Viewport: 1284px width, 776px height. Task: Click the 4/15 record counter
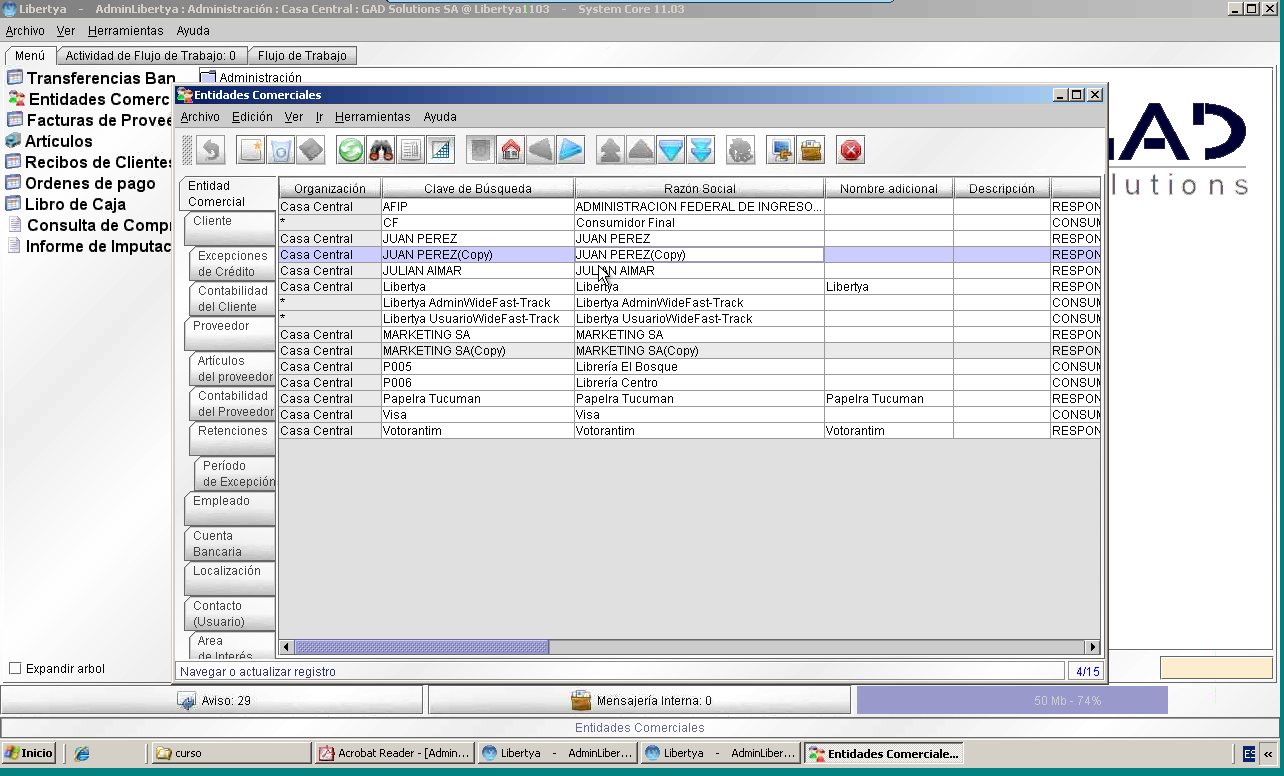coord(1085,672)
